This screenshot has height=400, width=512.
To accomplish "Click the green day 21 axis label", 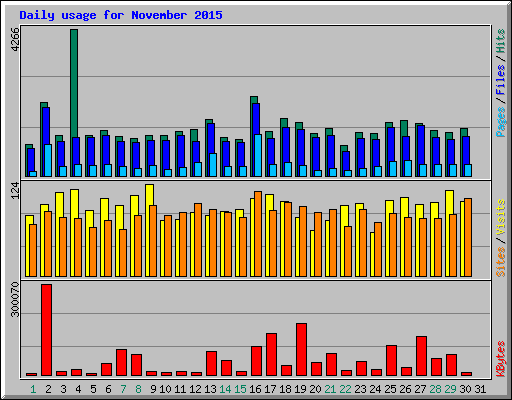I will pyautogui.click(x=330, y=389).
